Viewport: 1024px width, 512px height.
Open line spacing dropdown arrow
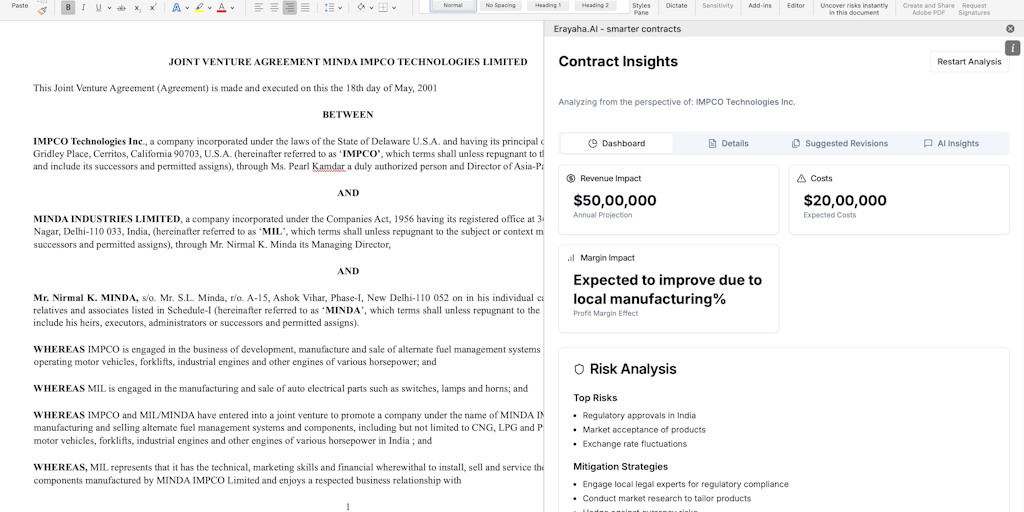(340, 8)
